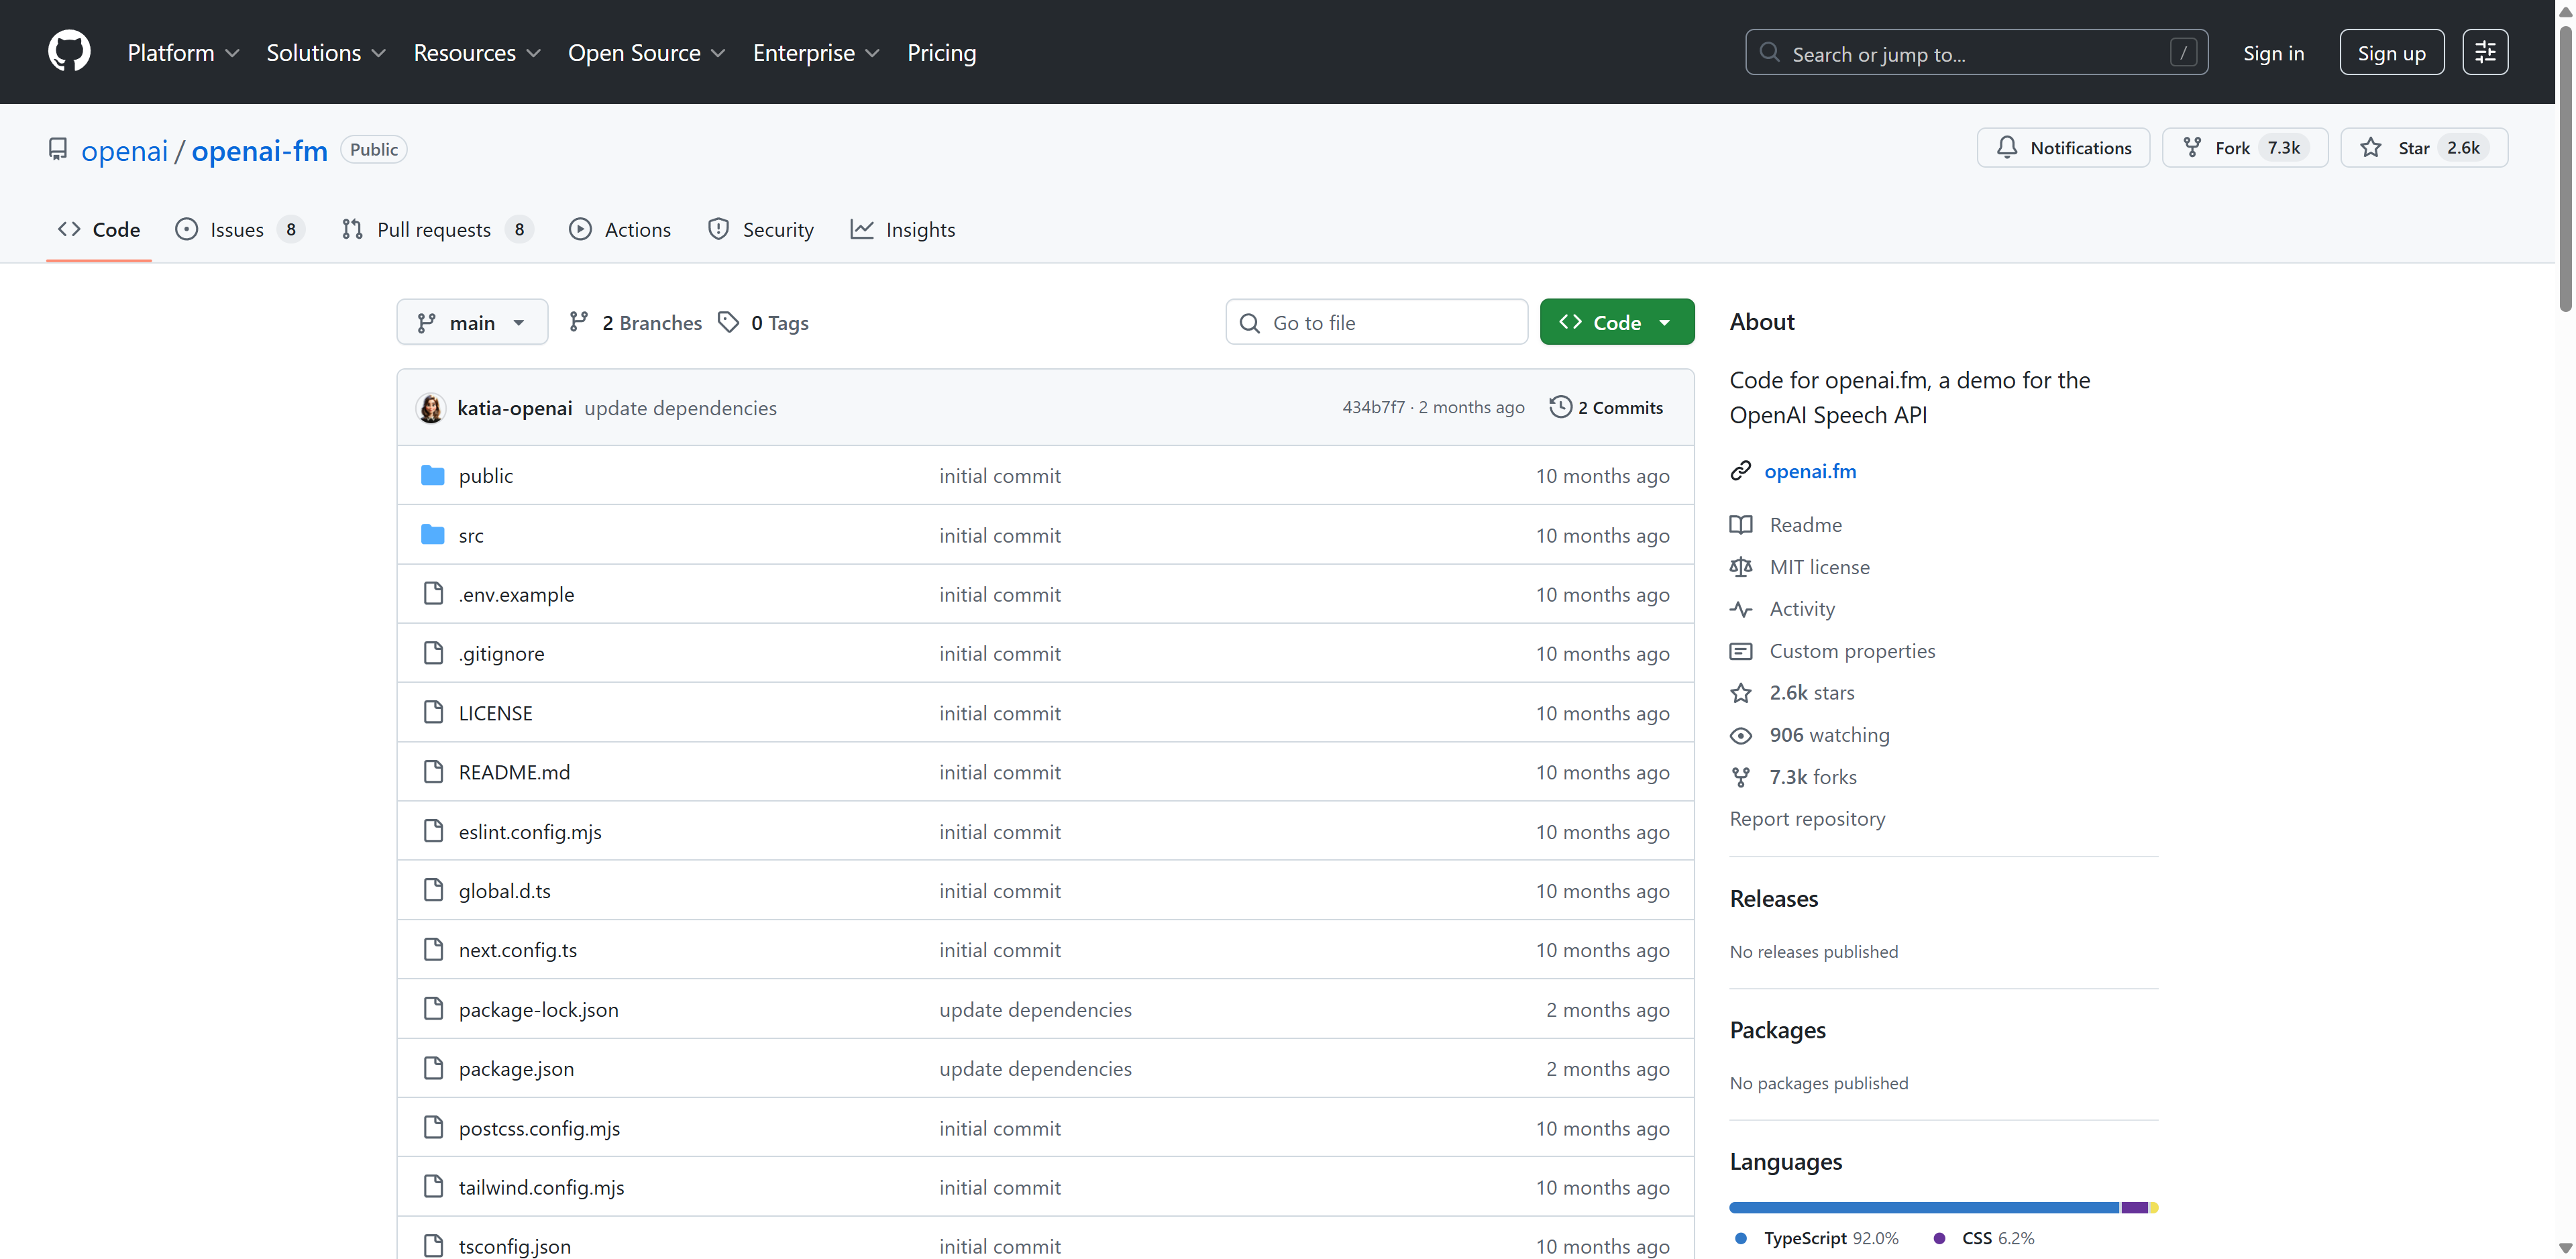Open the openai.fm website link

pyautogui.click(x=1809, y=471)
